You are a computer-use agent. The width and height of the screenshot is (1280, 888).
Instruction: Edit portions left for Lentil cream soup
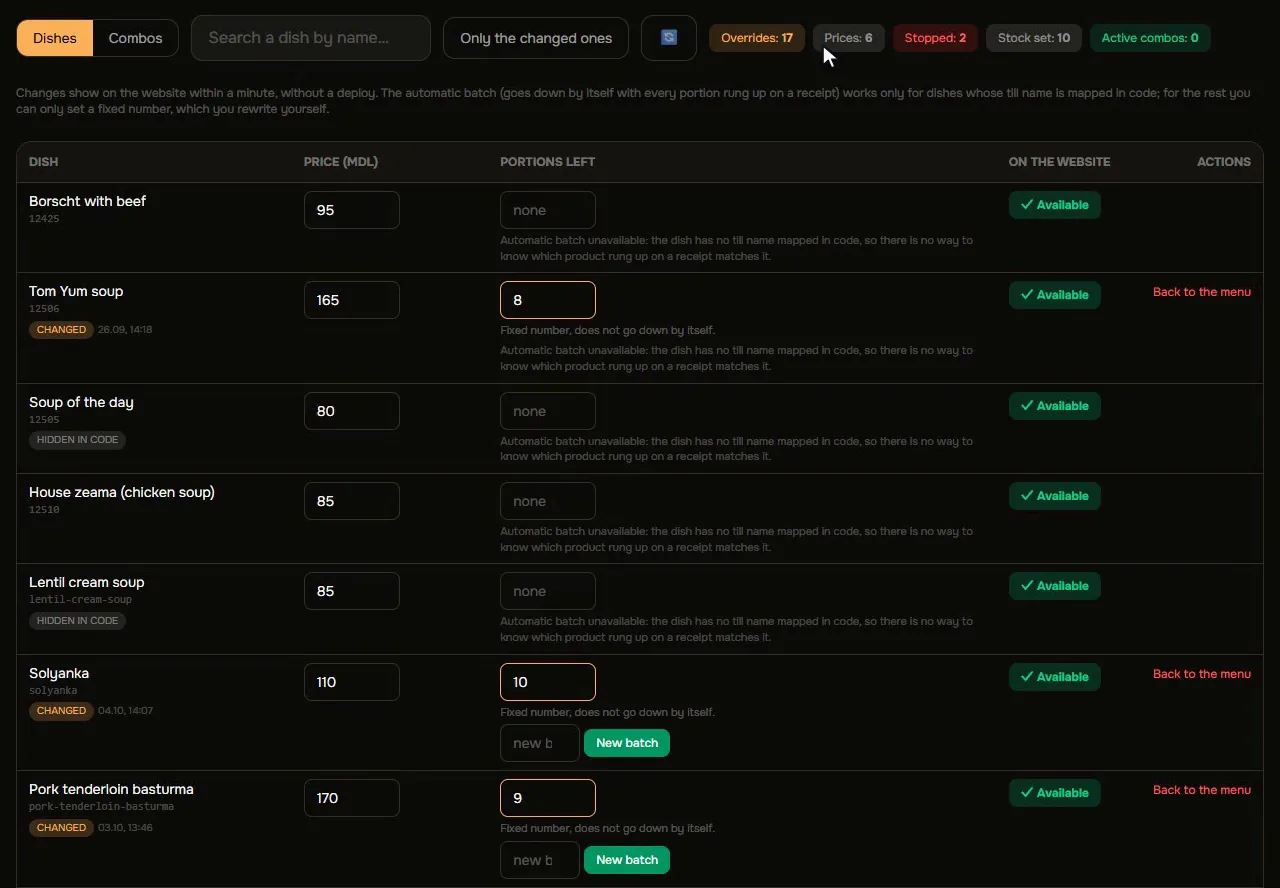(548, 591)
